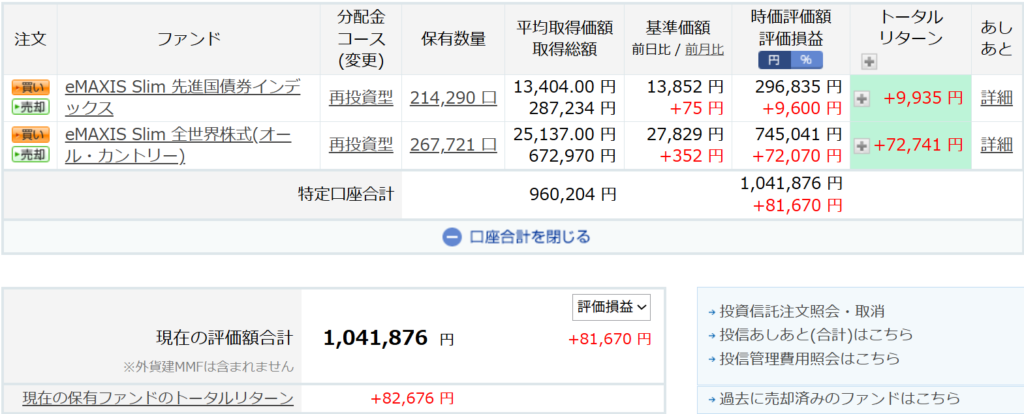
Task: Click the +82,676 円 total return value
Action: point(412,398)
